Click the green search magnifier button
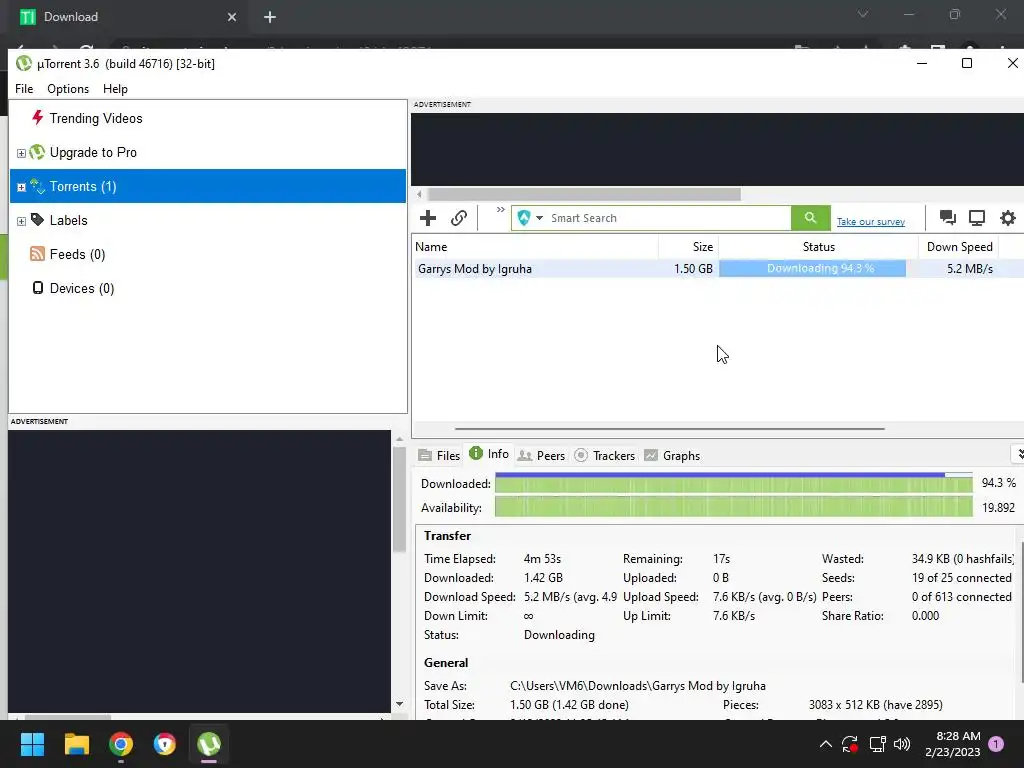 (810, 218)
